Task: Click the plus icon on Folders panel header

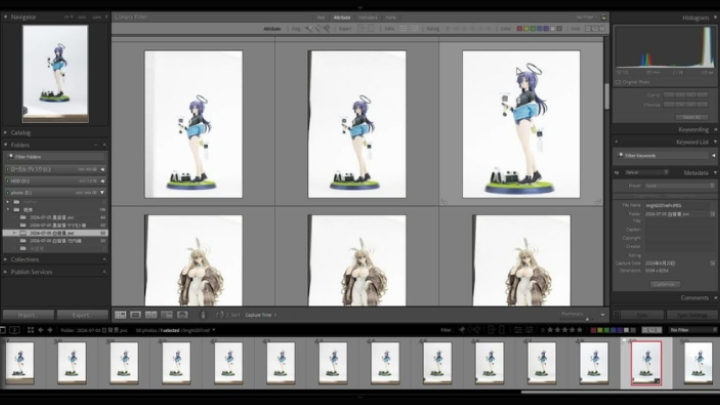Action: point(104,145)
